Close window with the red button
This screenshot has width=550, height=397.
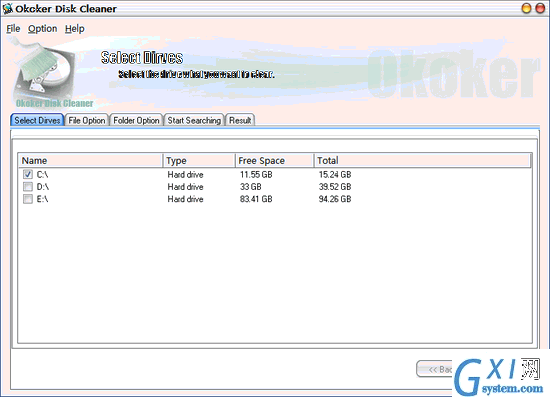click(540, 8)
